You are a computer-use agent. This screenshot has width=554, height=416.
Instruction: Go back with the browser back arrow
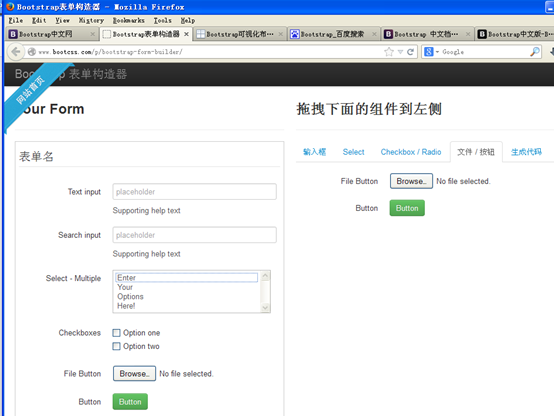pos(16,52)
